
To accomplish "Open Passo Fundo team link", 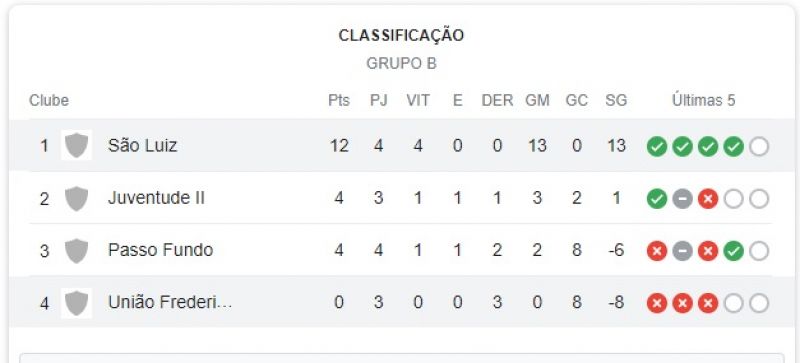I will pos(160,250).
